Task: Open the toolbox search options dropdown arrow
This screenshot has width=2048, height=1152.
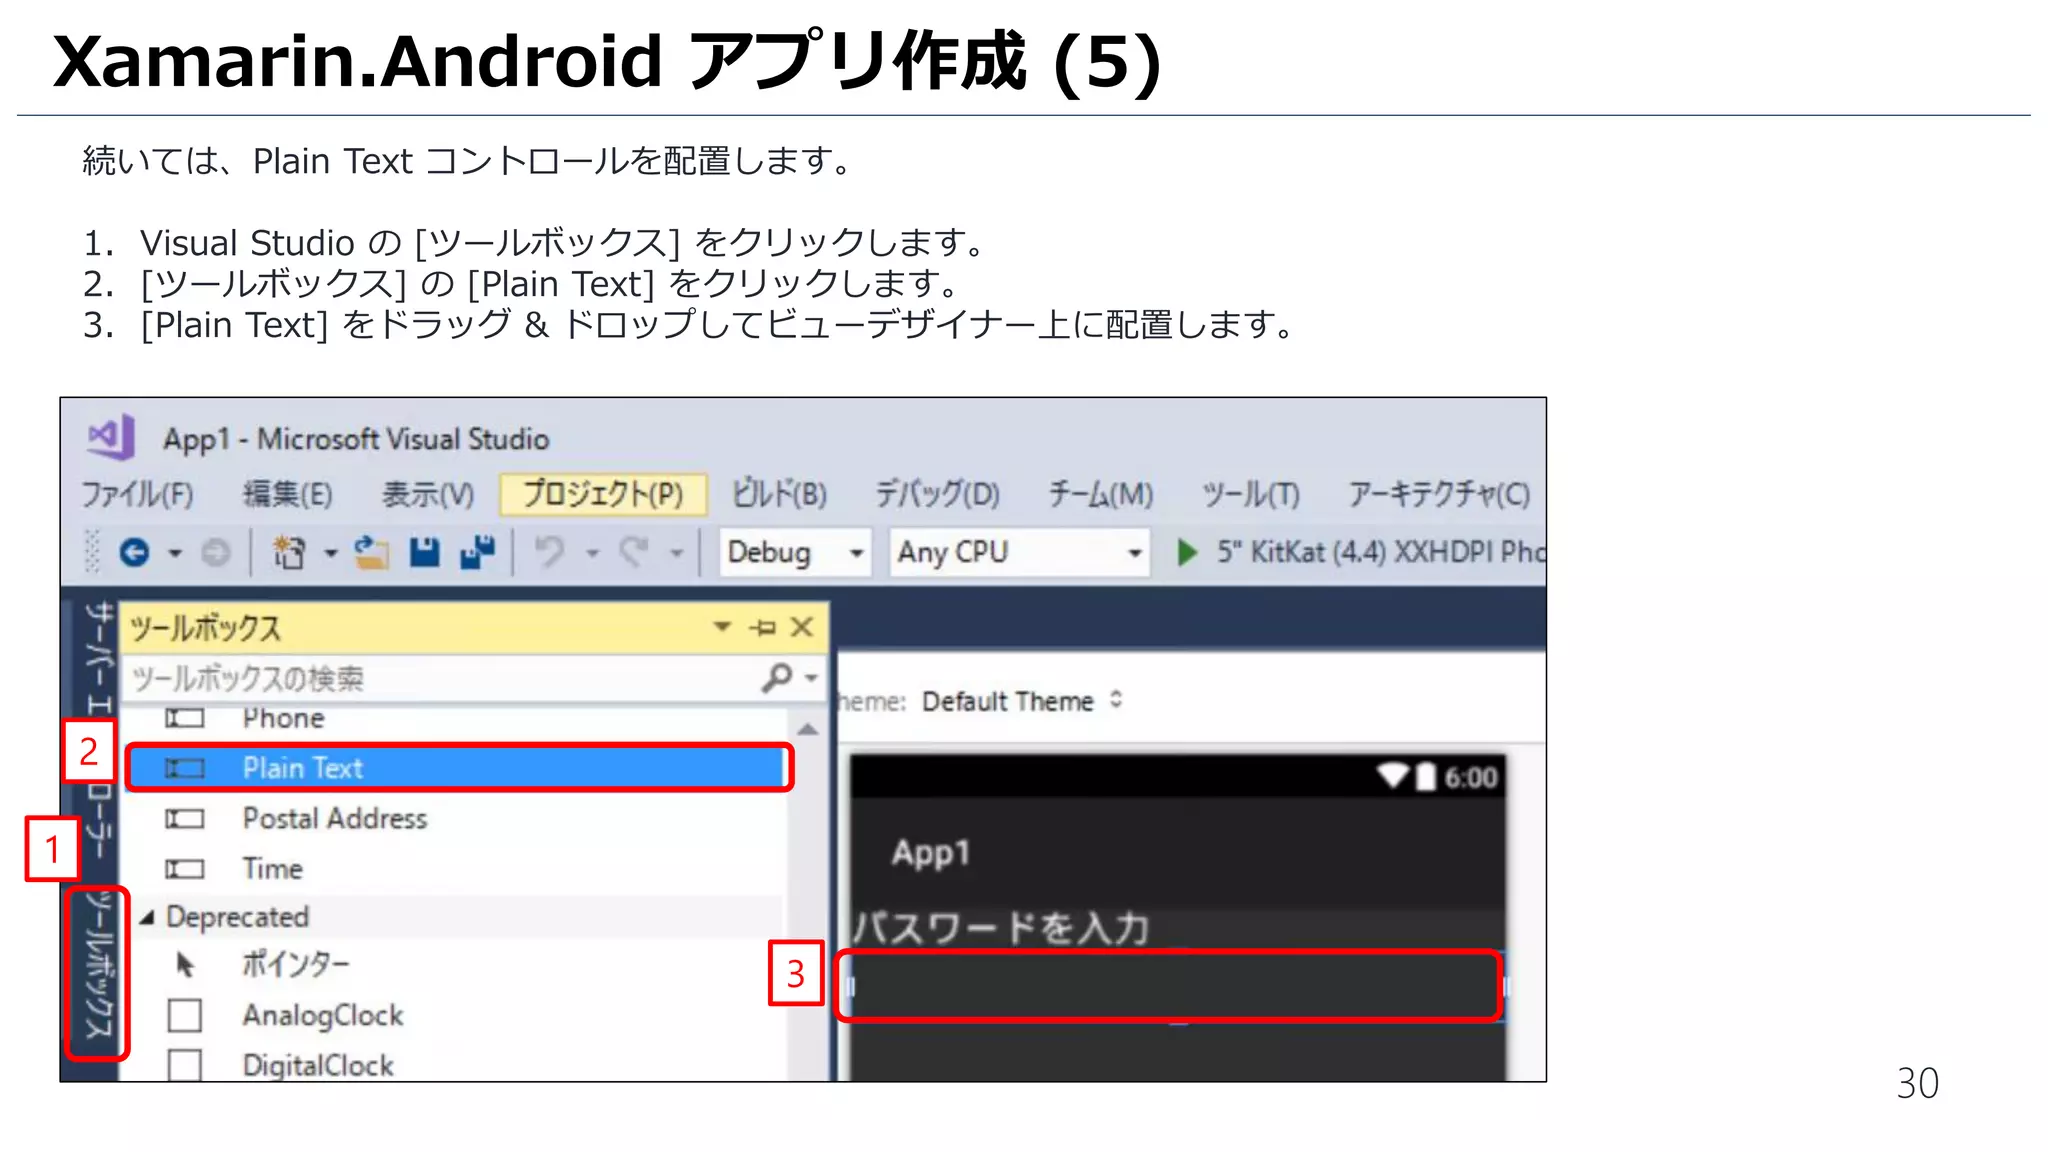Action: pos(811,678)
